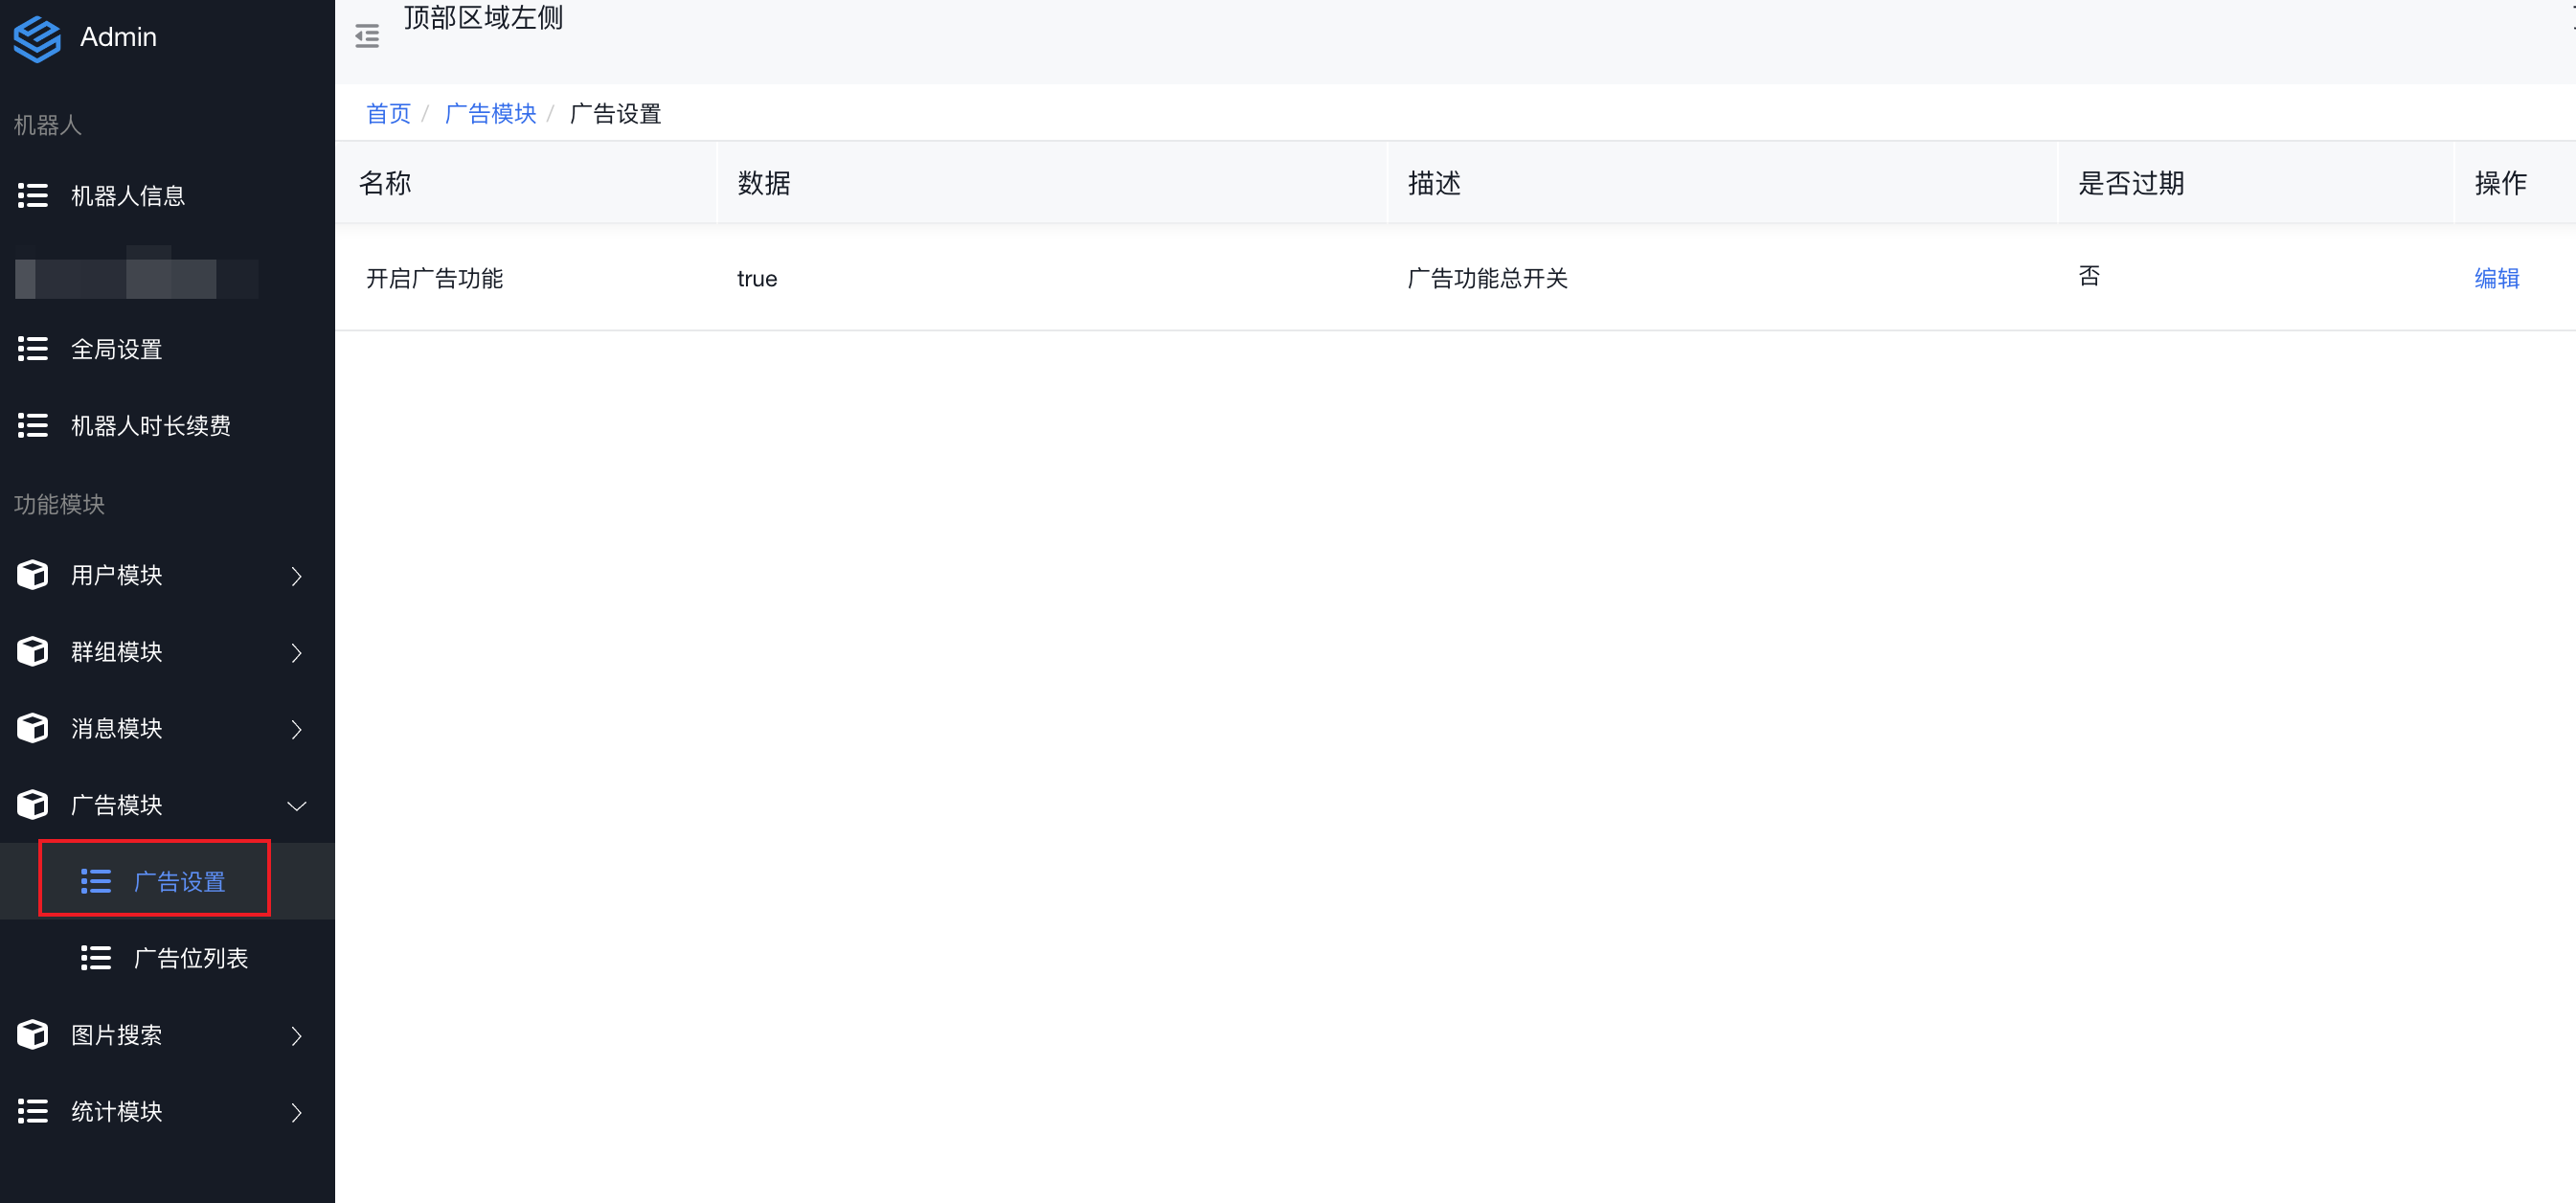Go to 首页 via the breadcrumb

coord(388,114)
